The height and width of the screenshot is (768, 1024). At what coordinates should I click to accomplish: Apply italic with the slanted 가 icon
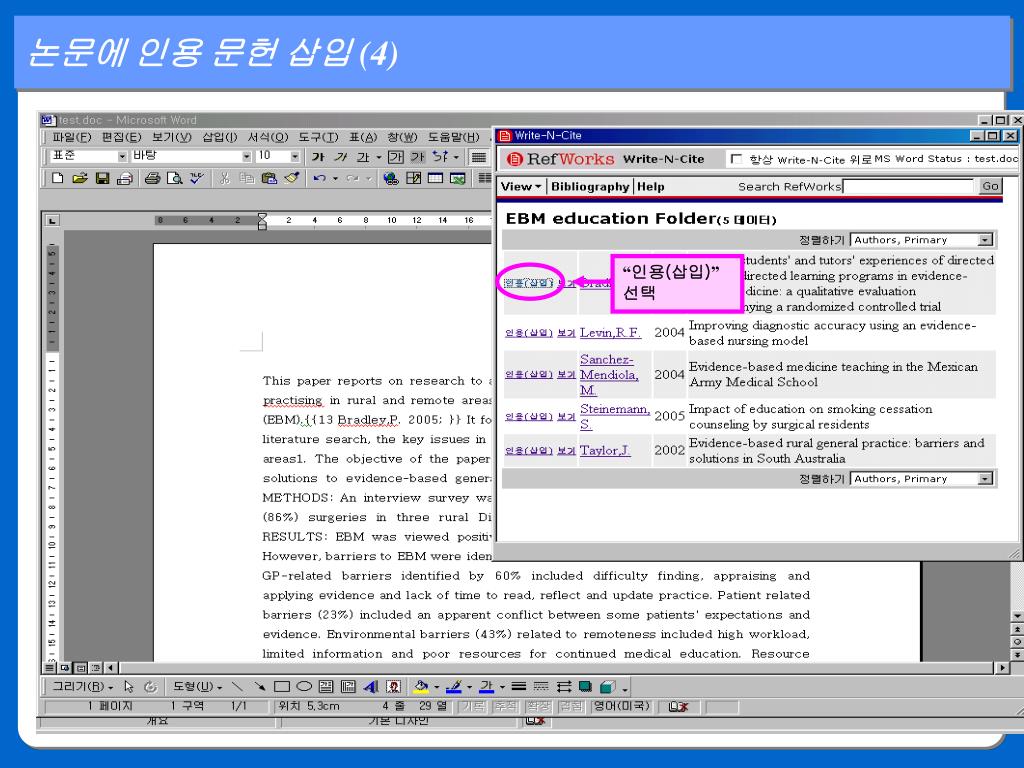(x=340, y=157)
